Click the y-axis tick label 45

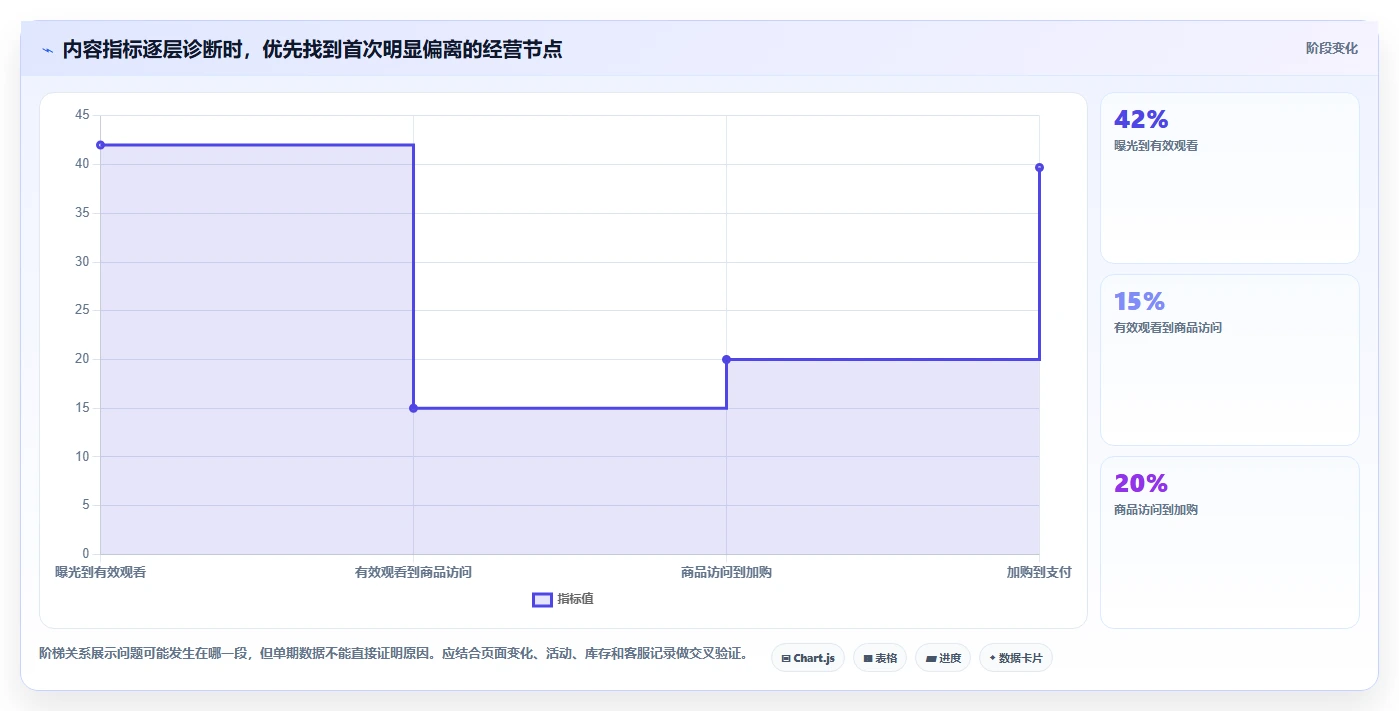pyautogui.click(x=82, y=115)
